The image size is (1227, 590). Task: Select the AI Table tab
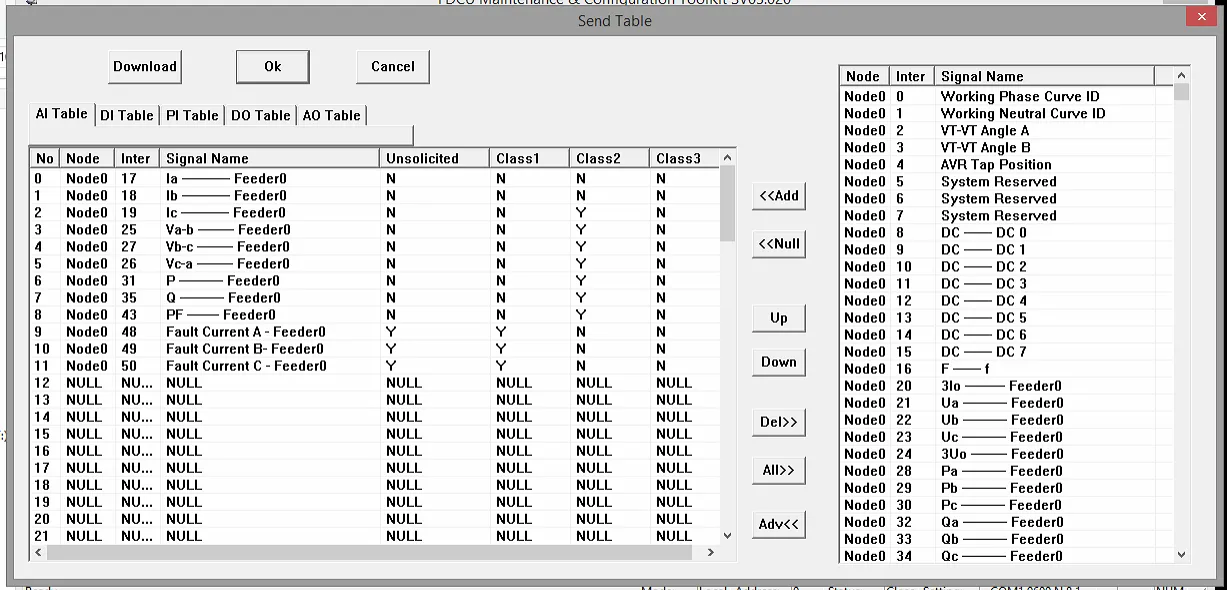pyautogui.click(x=62, y=114)
